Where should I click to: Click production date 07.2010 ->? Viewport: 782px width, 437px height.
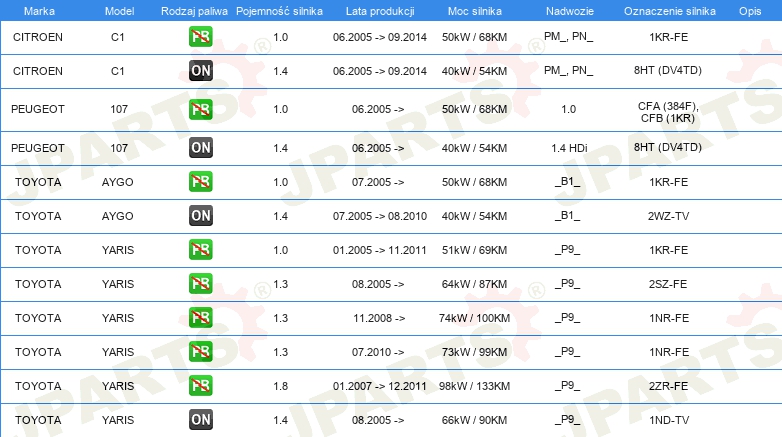[x=378, y=352]
